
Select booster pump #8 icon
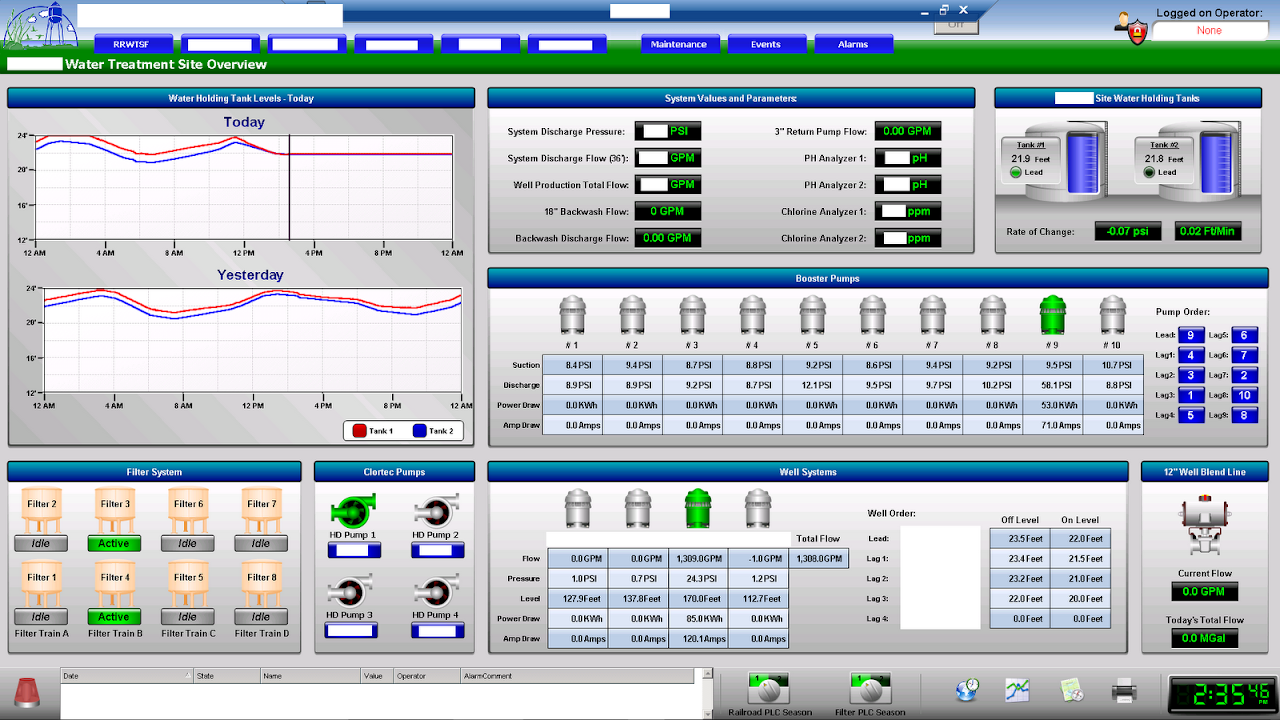point(993,315)
